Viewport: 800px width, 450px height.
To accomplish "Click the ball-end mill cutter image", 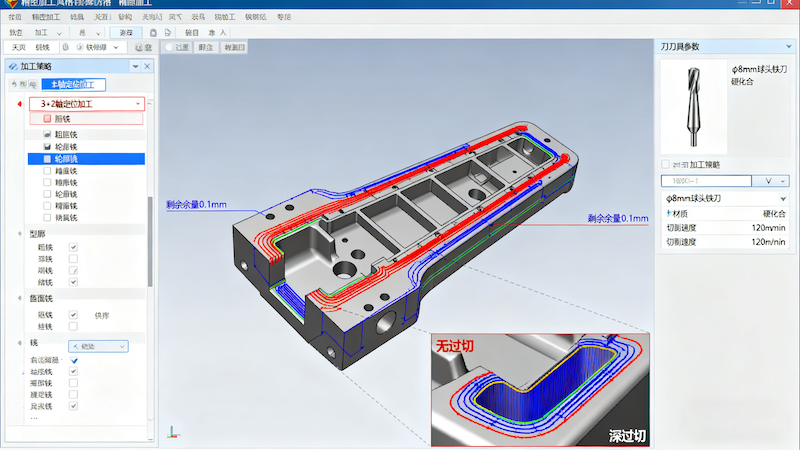I will pos(694,106).
